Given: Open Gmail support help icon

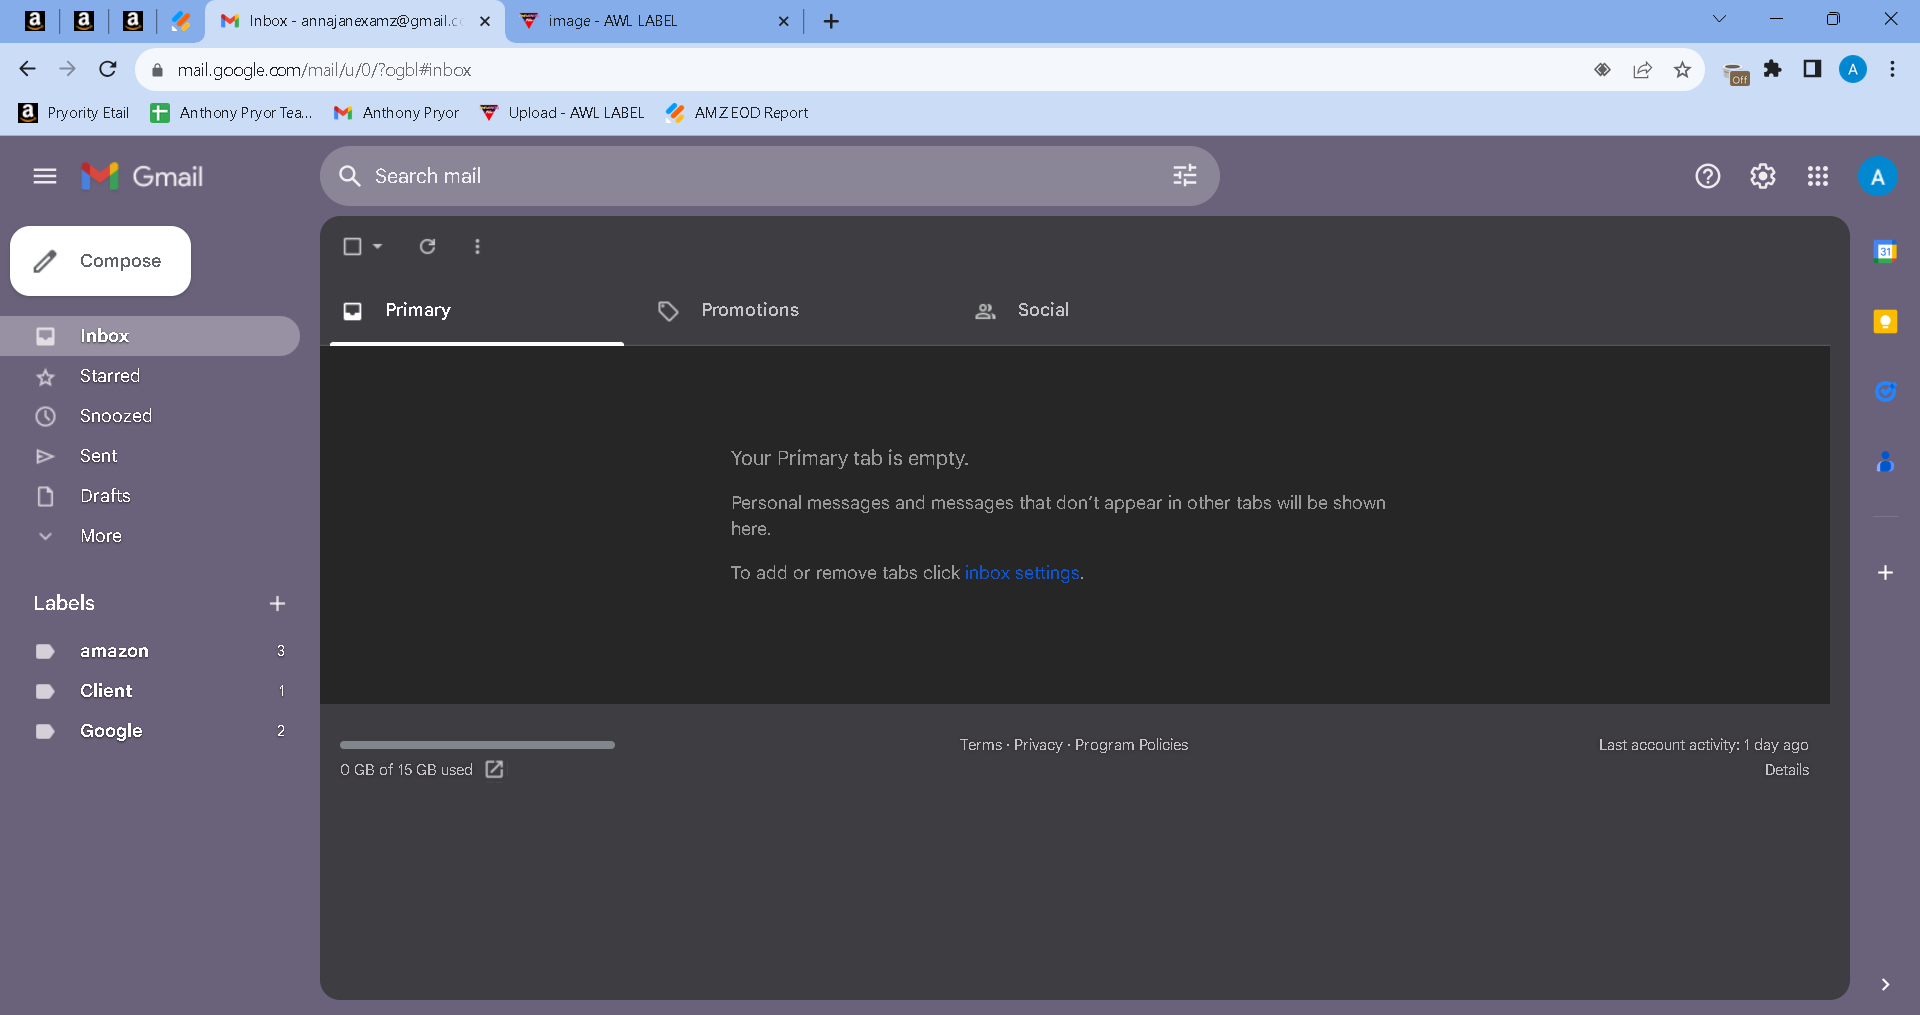Looking at the screenshot, I should tap(1708, 176).
